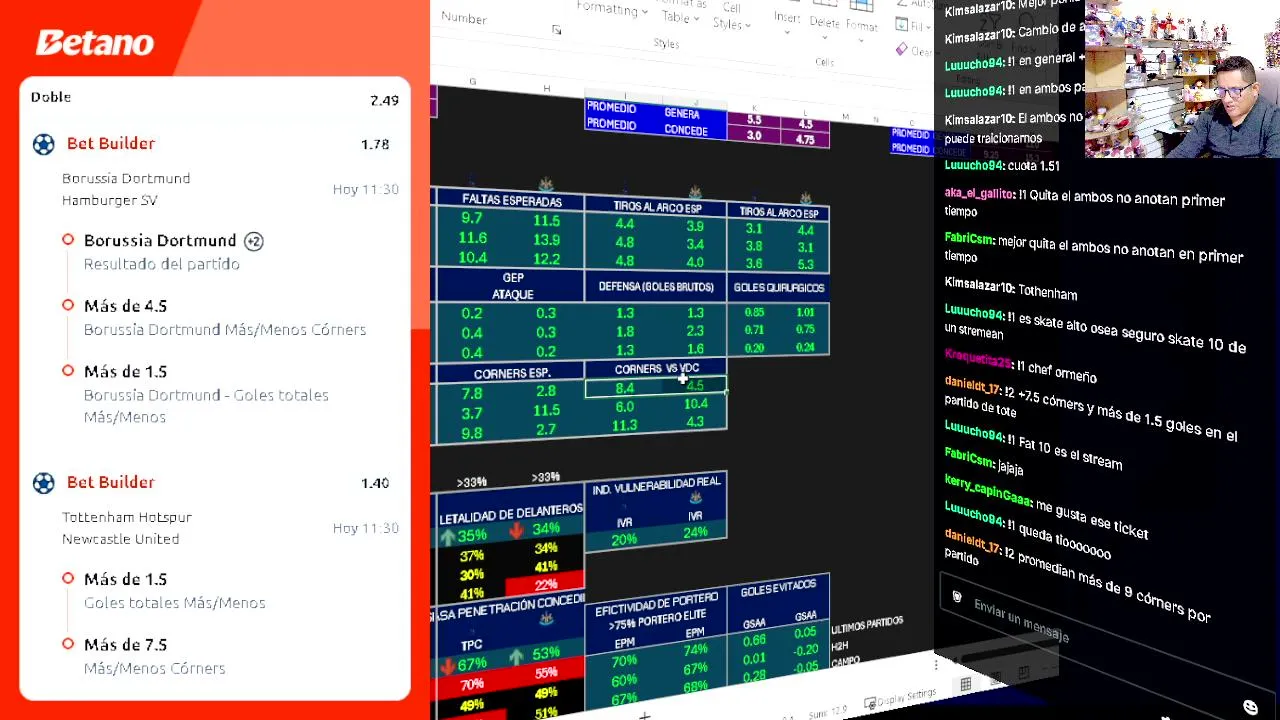The width and height of the screenshot is (1280, 720).
Task: Click the IVR cell showing 20%
Action: point(623,541)
